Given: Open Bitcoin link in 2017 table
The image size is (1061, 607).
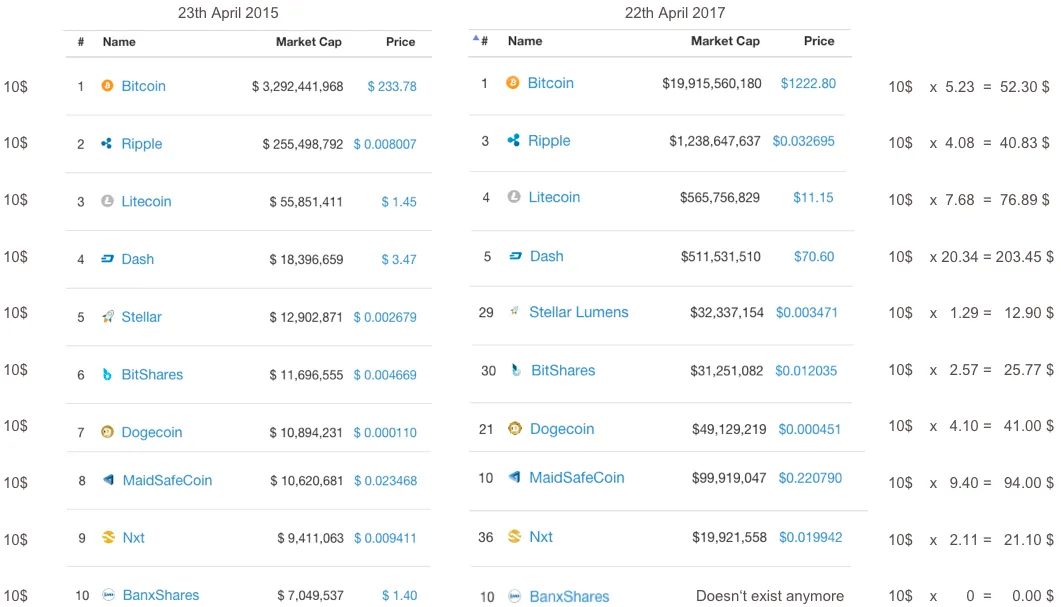Looking at the screenshot, I should pyautogui.click(x=551, y=83).
